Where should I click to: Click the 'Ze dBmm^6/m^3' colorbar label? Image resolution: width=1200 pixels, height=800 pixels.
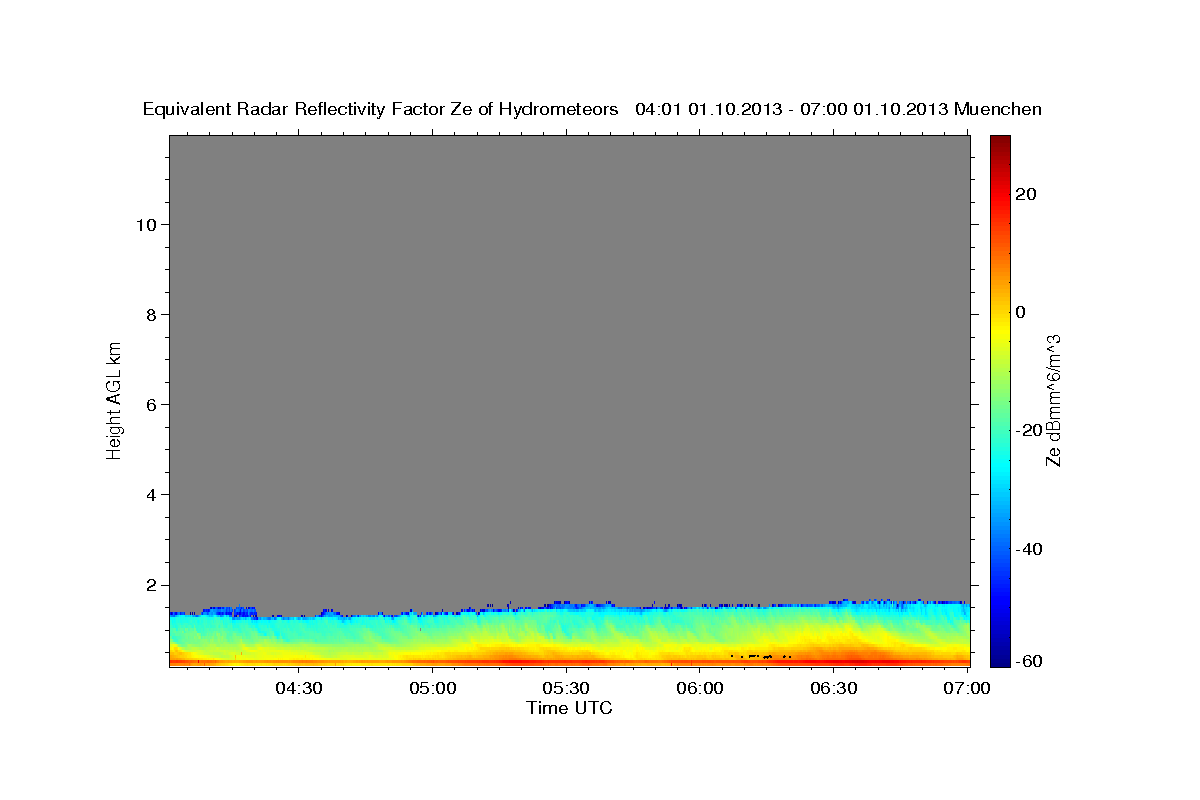pos(1053,399)
